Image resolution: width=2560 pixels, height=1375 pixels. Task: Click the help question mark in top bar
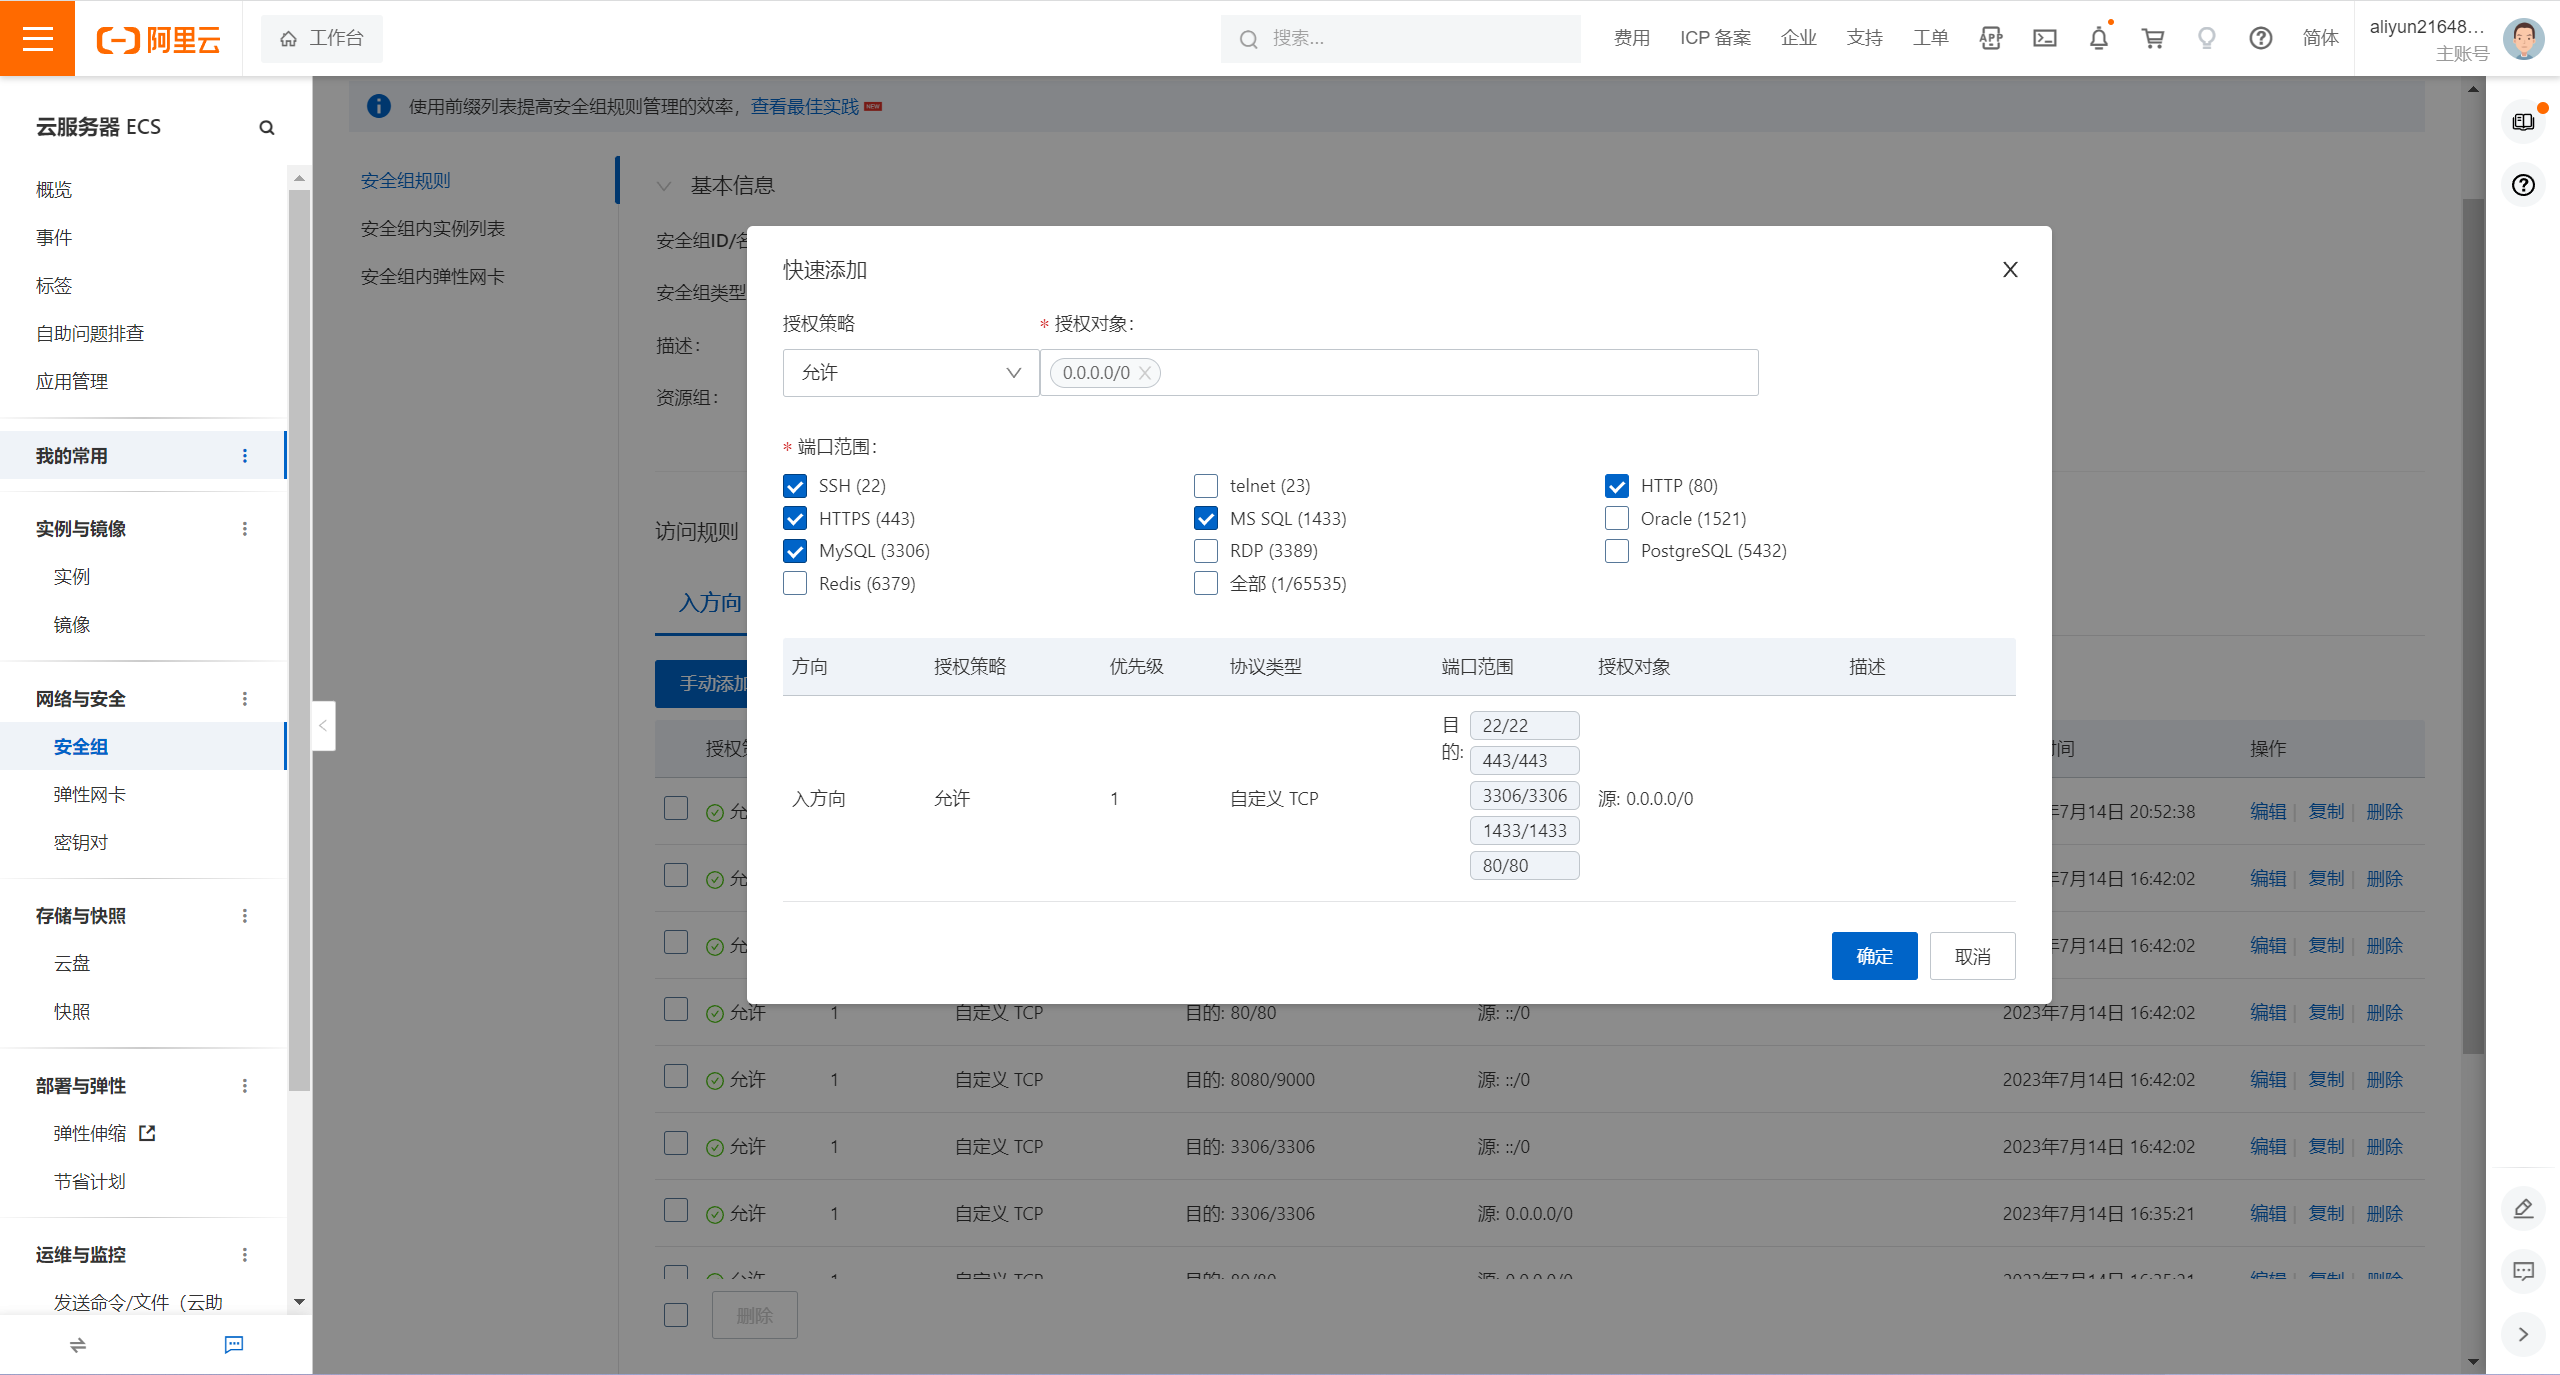tap(2260, 38)
